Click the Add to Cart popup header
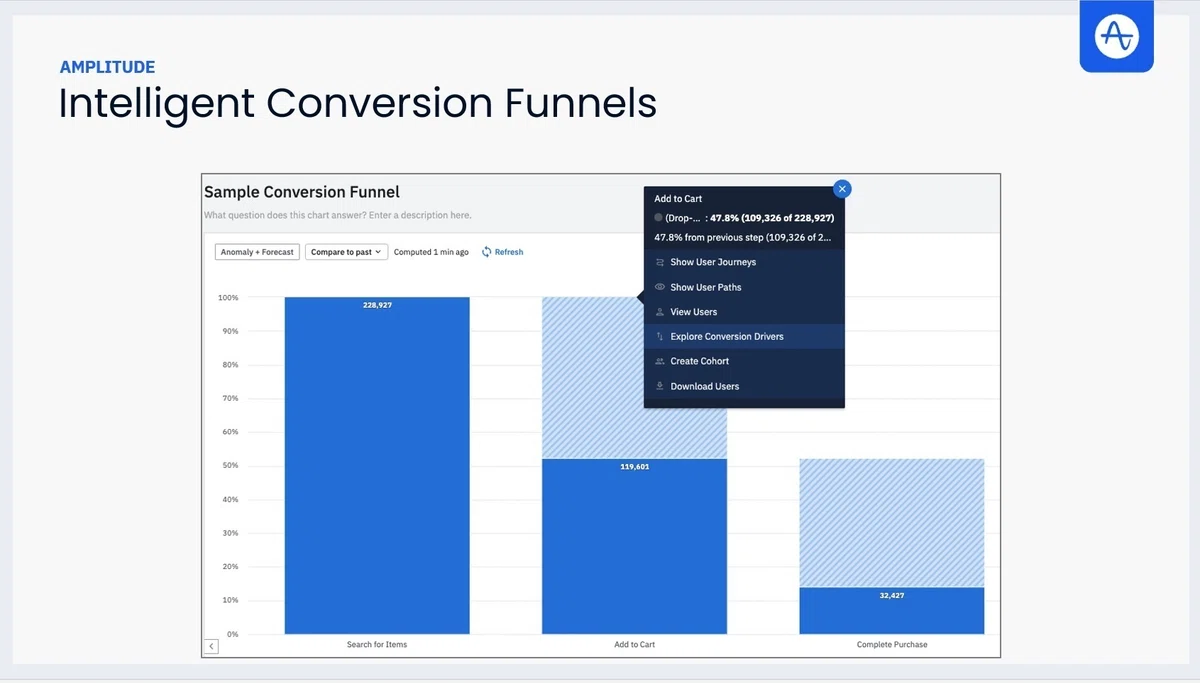This screenshot has height=683, width=1200. pyautogui.click(x=678, y=199)
